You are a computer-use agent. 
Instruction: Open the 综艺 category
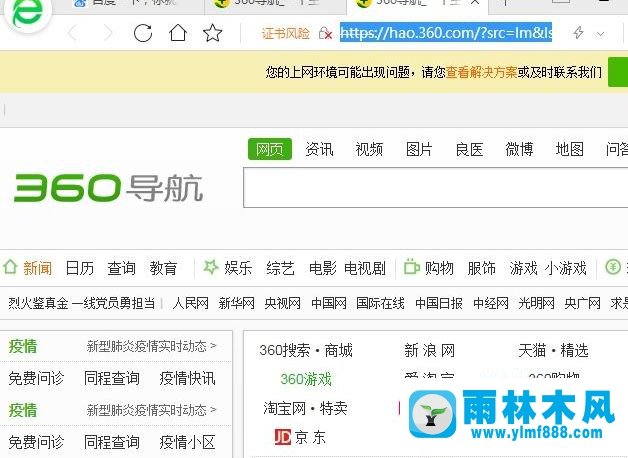click(280, 268)
